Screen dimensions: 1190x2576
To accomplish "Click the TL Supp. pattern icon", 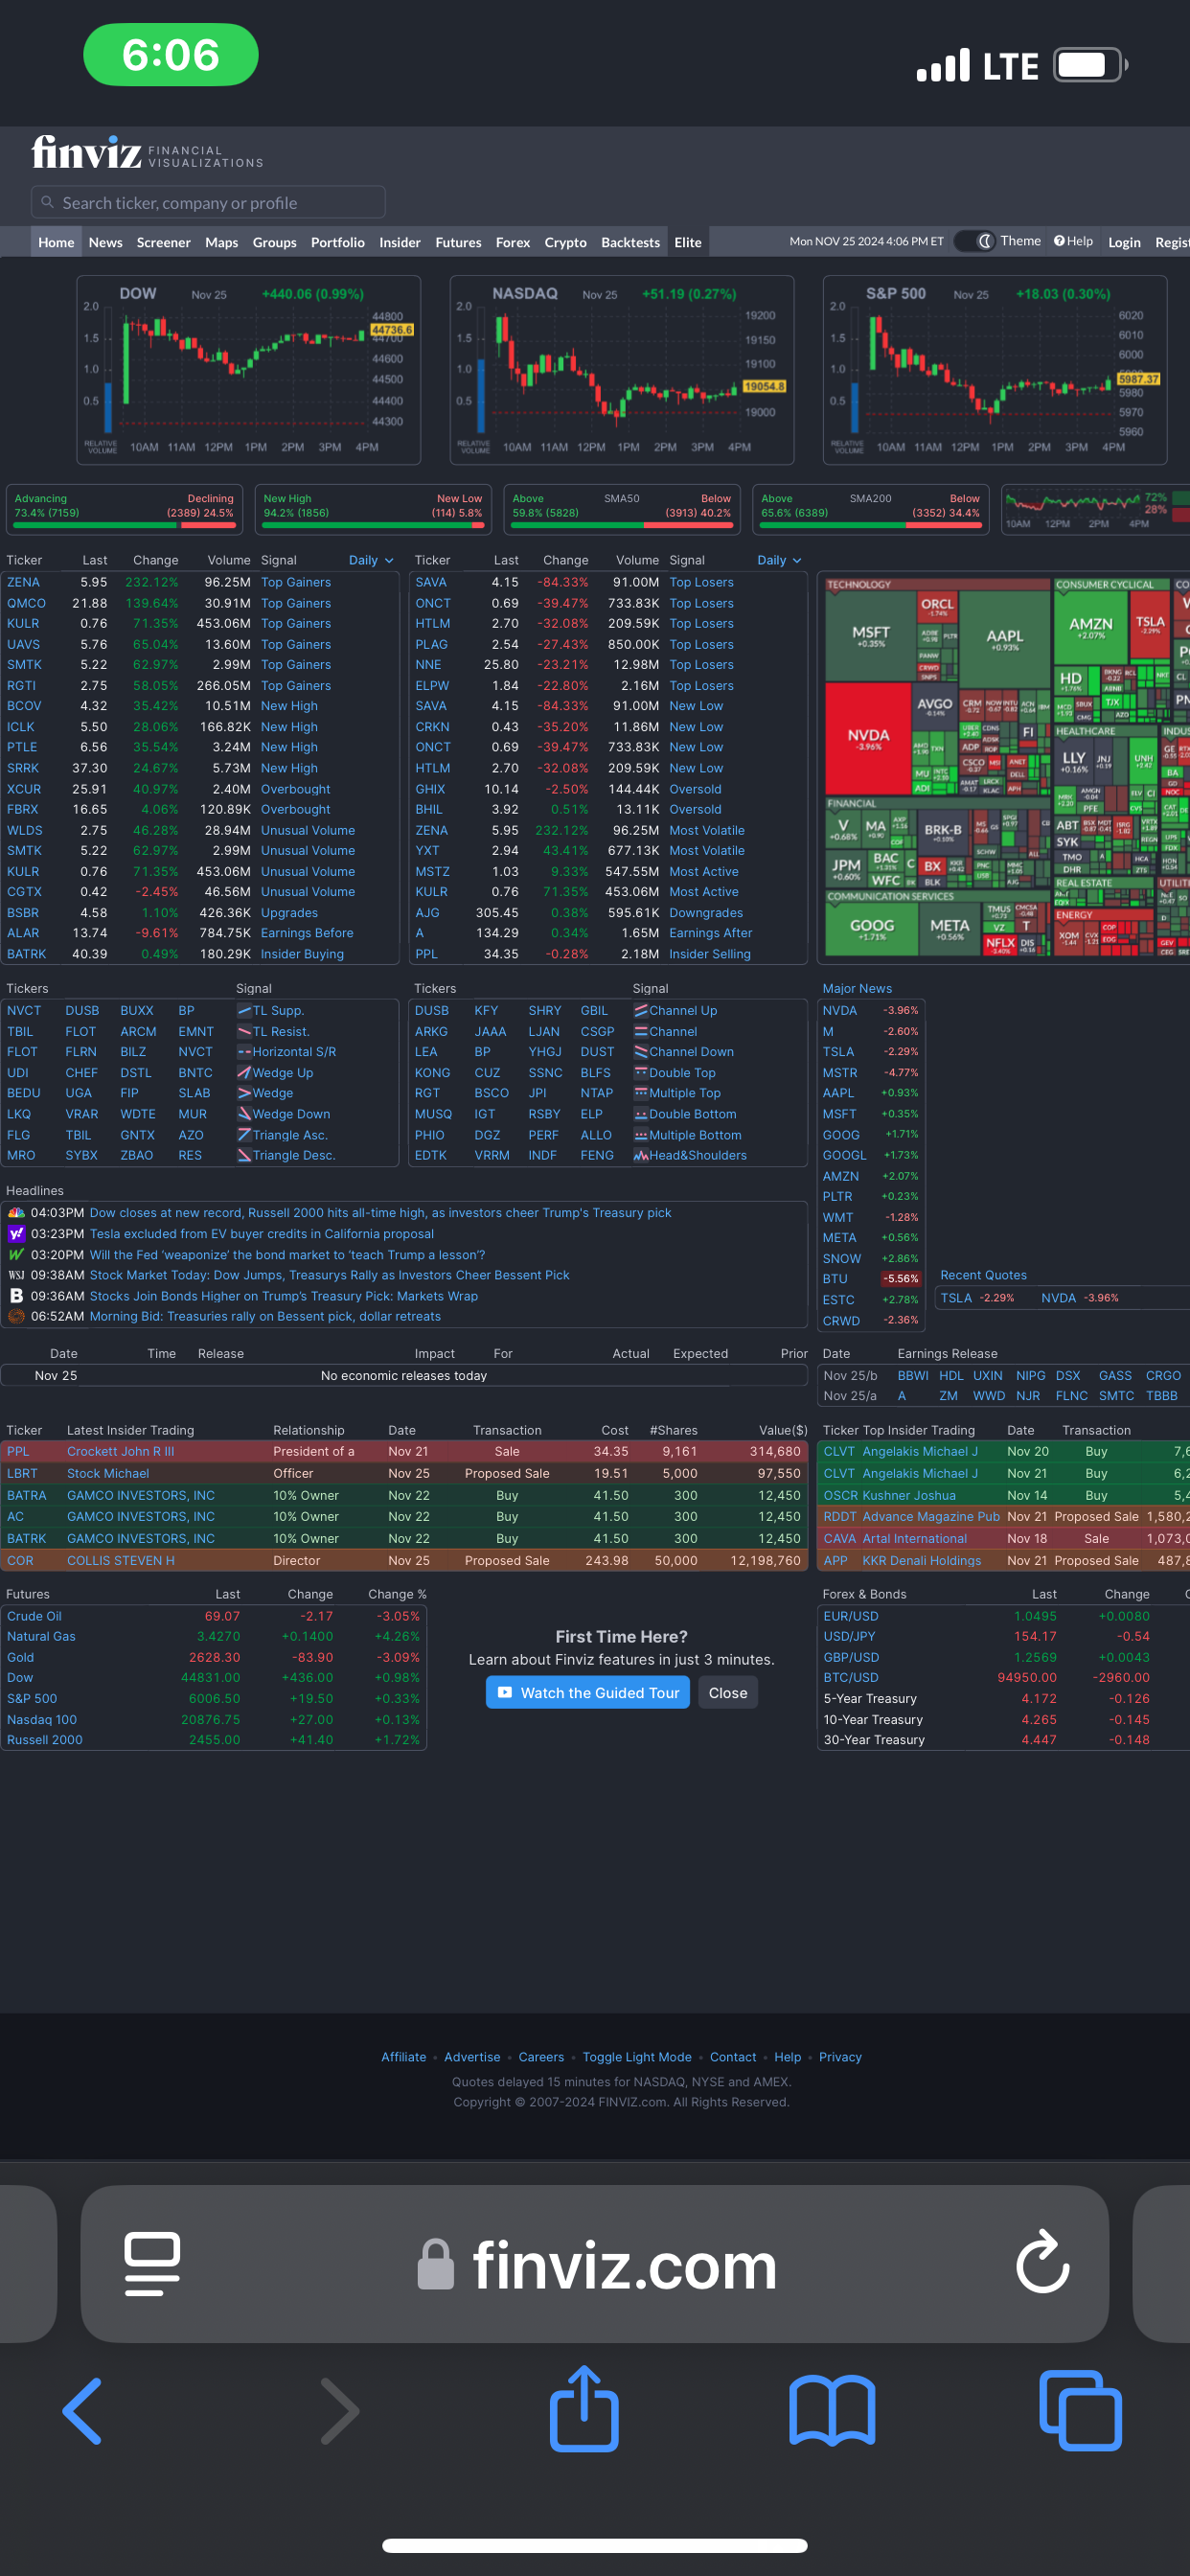I will tap(244, 1011).
